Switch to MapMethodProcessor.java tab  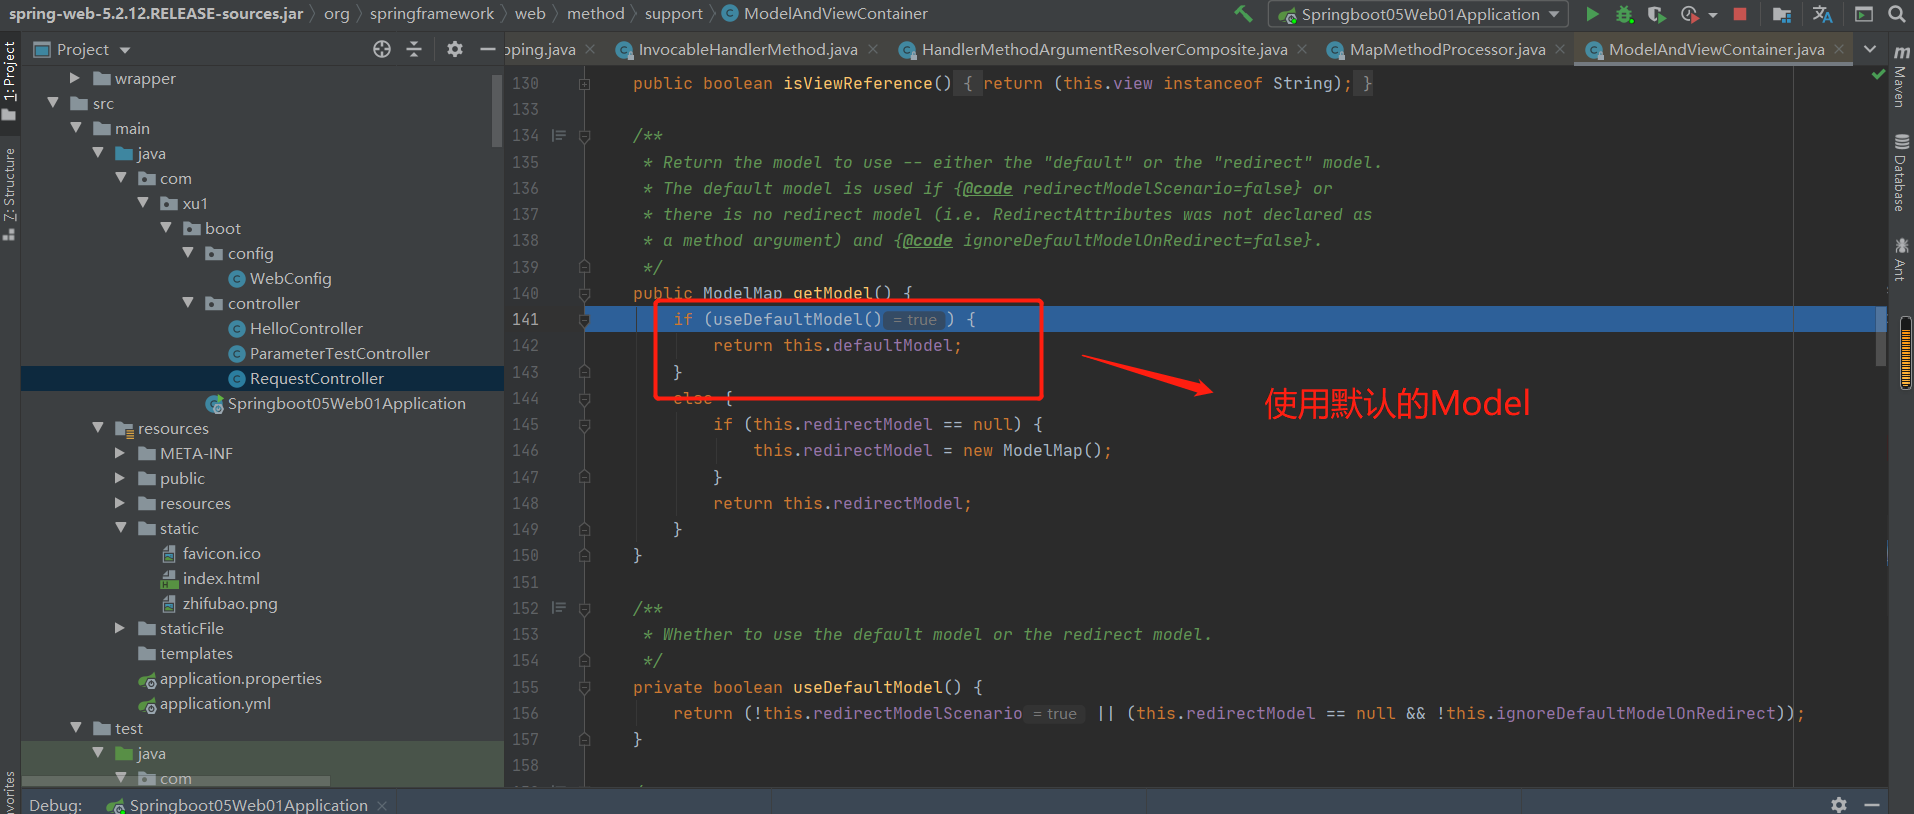[1447, 49]
